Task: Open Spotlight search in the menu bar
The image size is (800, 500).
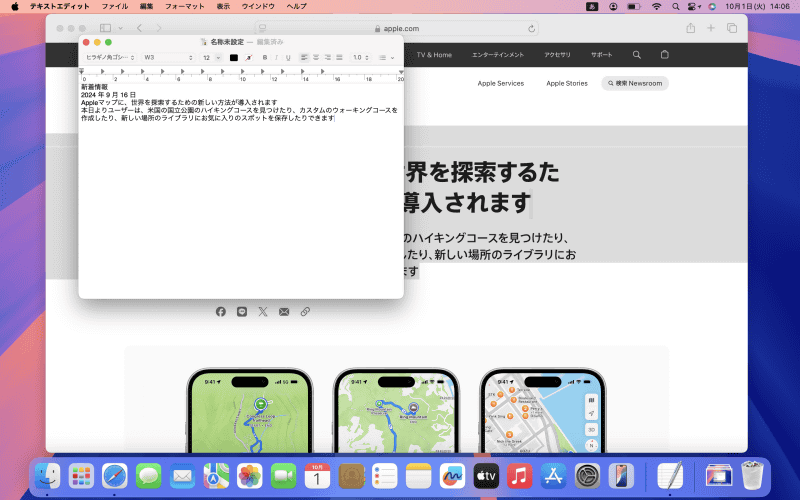Action: (676, 7)
